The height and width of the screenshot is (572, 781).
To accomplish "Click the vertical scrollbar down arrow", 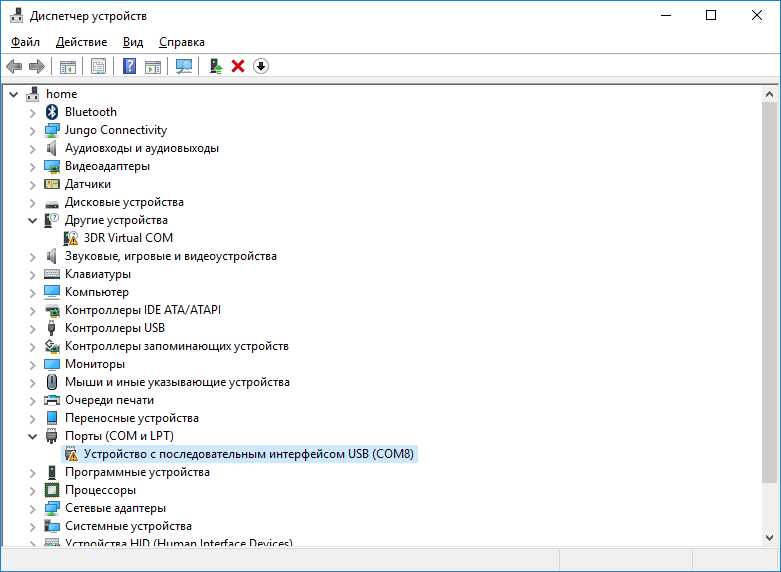I will pyautogui.click(x=770, y=537).
